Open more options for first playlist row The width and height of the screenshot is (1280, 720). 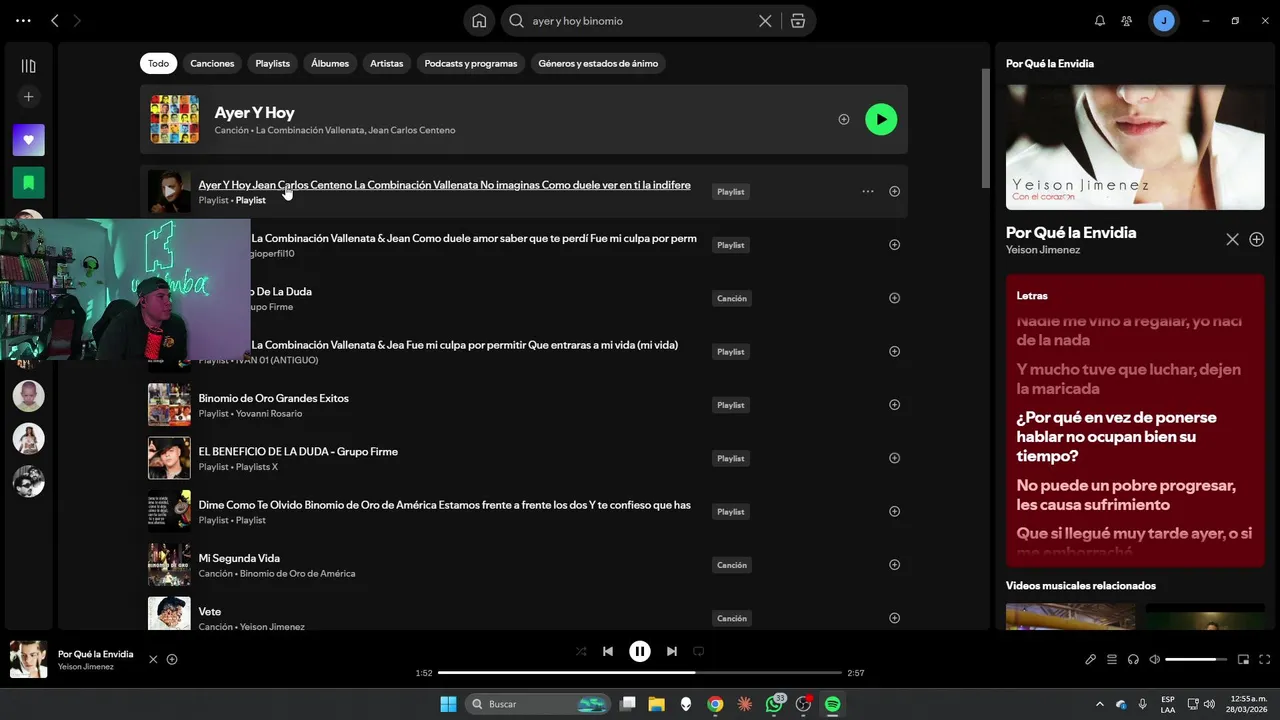867,191
